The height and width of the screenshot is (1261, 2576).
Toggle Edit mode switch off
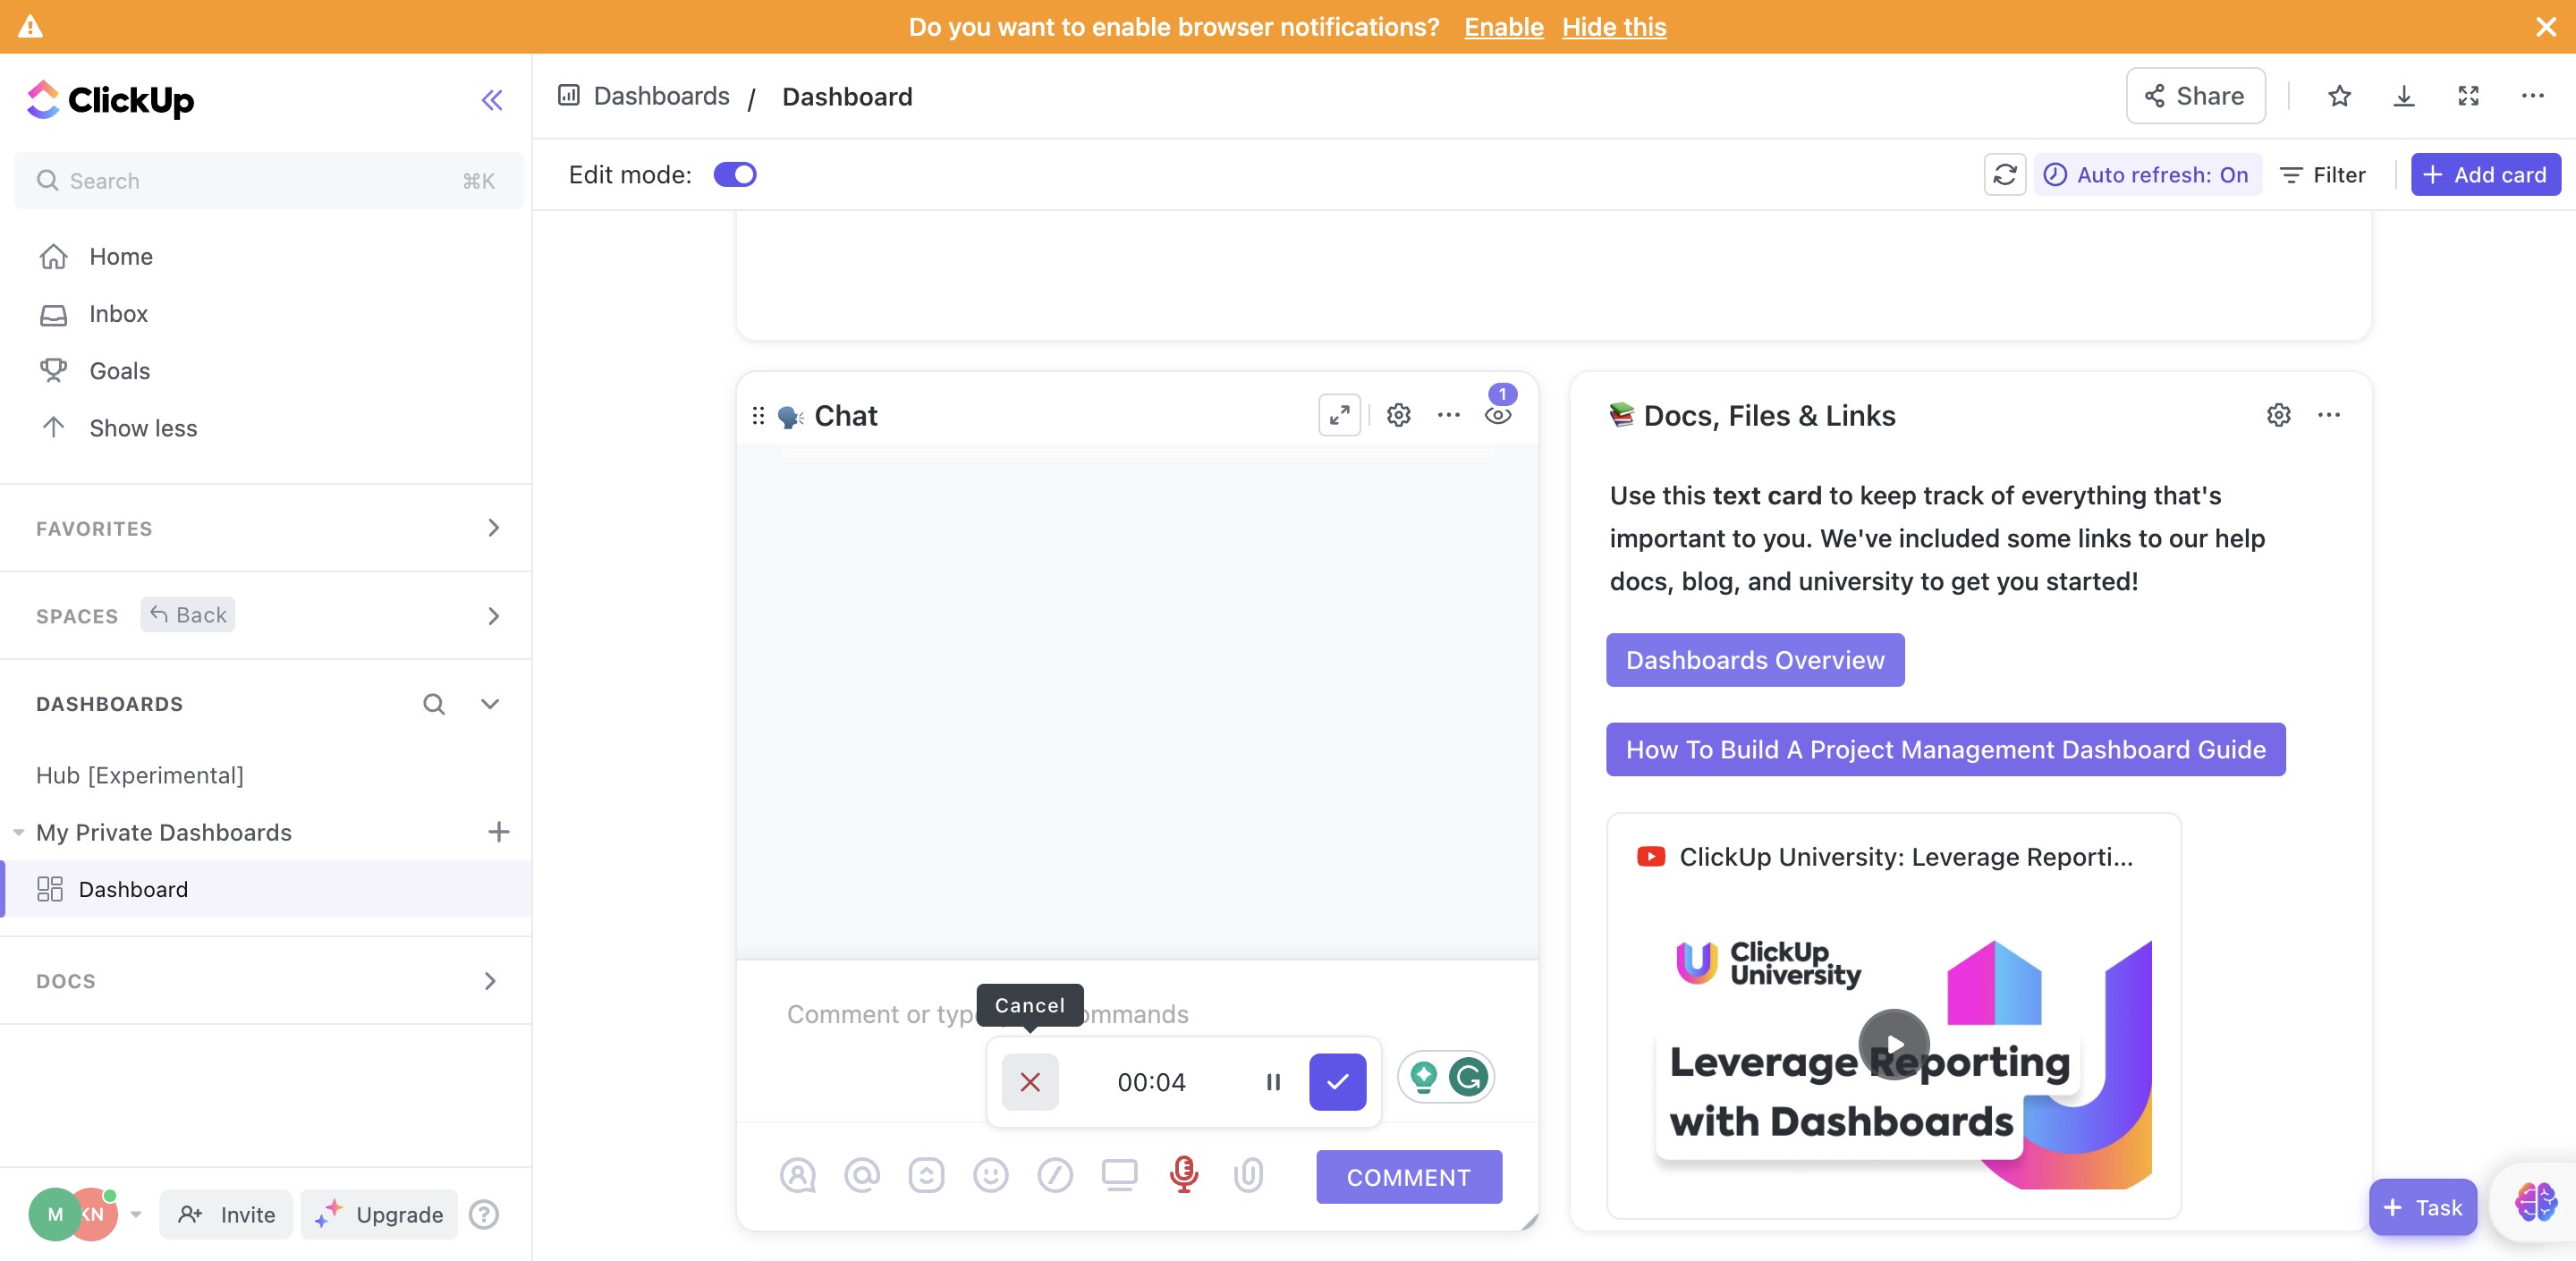(x=735, y=175)
